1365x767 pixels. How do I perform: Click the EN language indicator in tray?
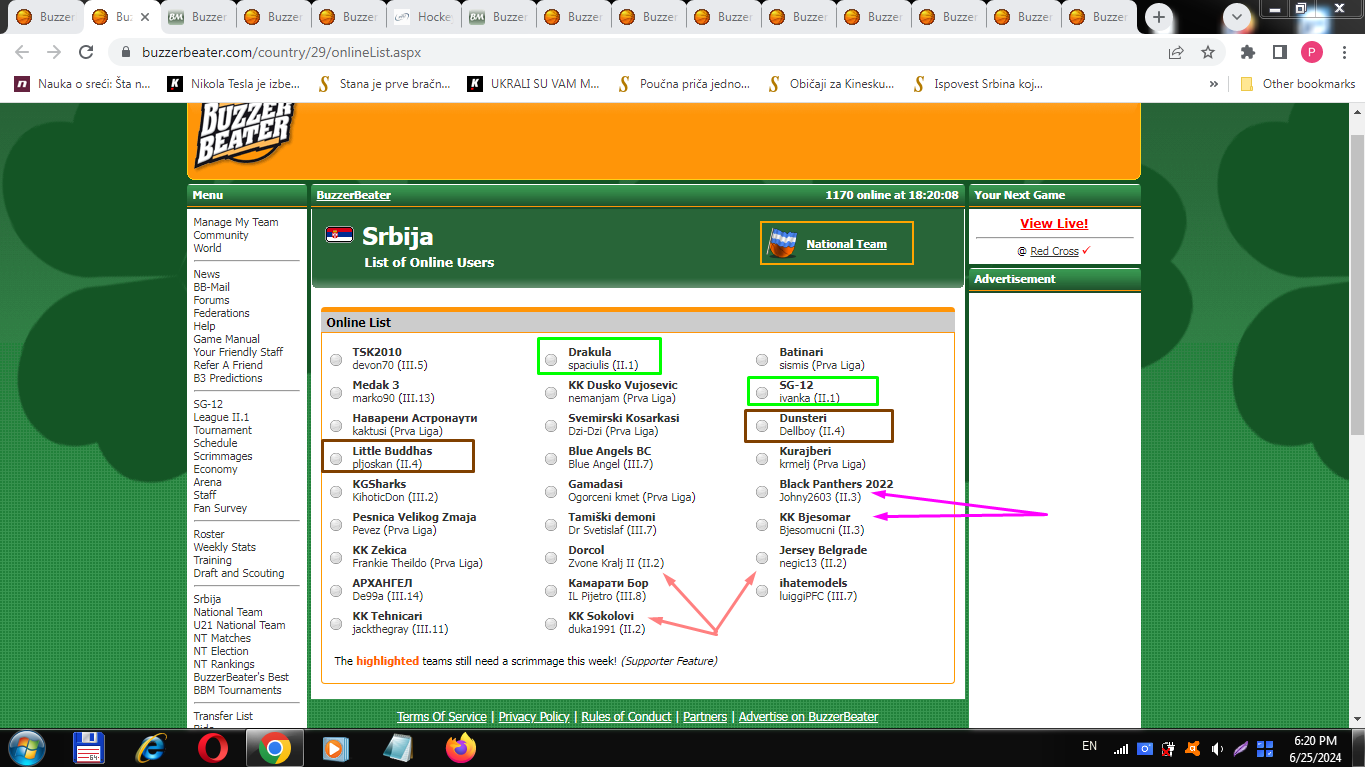(x=1090, y=746)
